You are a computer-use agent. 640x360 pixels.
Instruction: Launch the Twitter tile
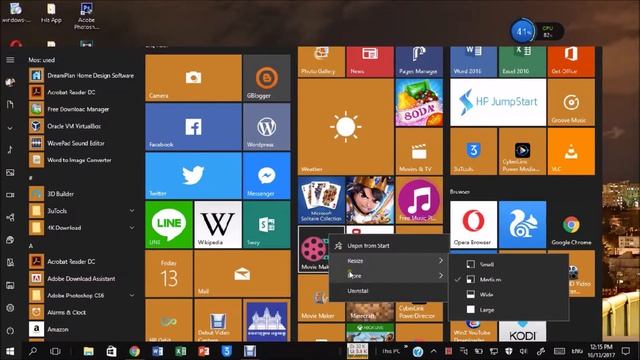193,176
